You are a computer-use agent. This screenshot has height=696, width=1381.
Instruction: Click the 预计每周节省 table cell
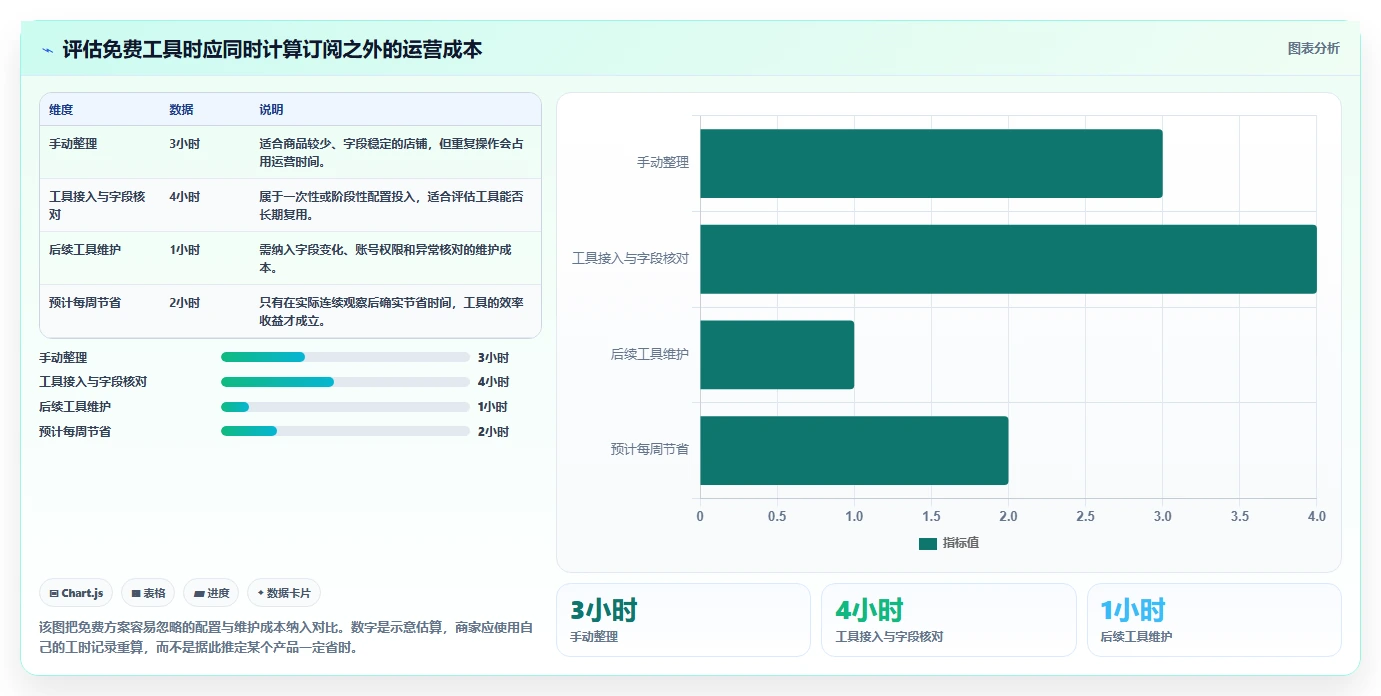pos(85,303)
